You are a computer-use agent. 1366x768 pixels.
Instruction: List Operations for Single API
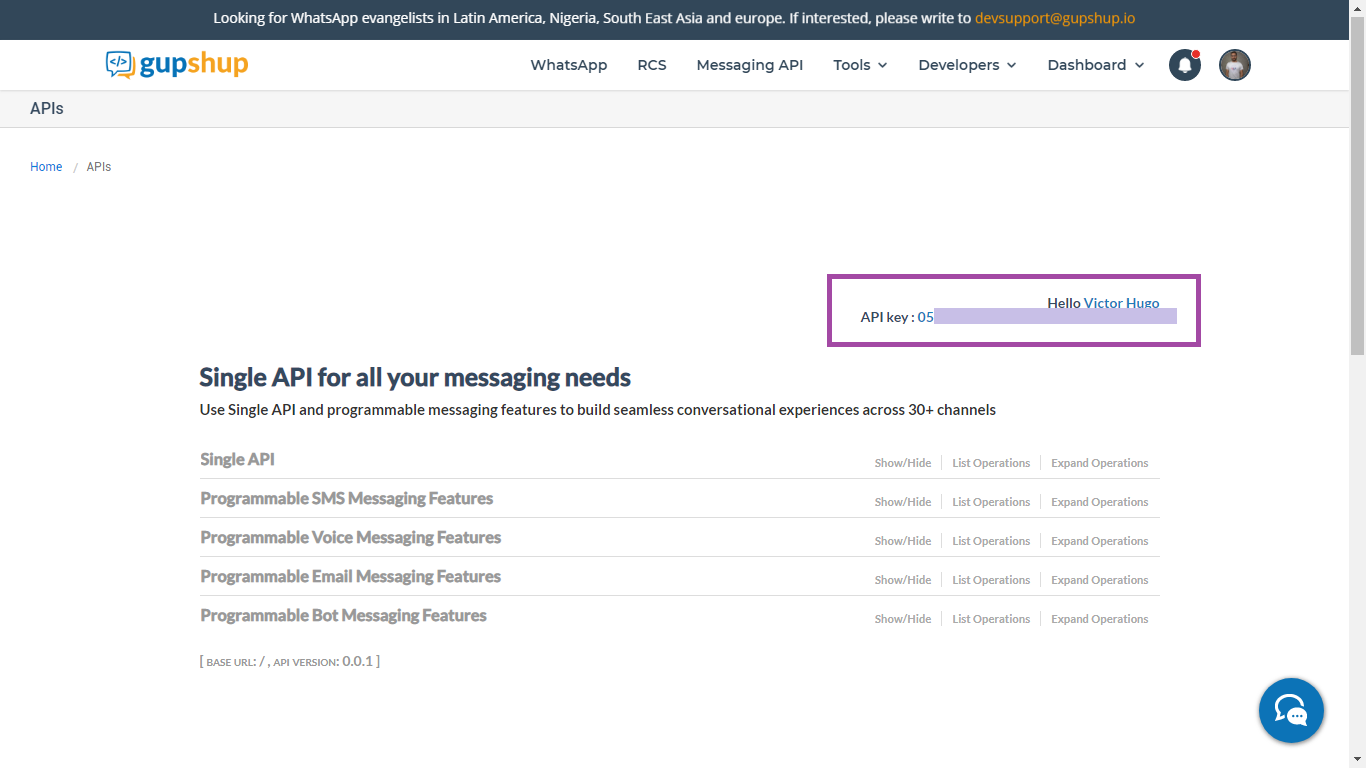coord(991,463)
